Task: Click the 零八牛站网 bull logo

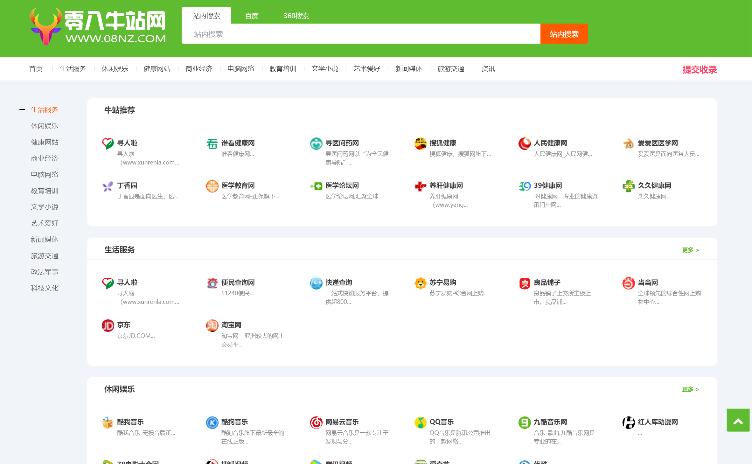Action: coord(46,27)
